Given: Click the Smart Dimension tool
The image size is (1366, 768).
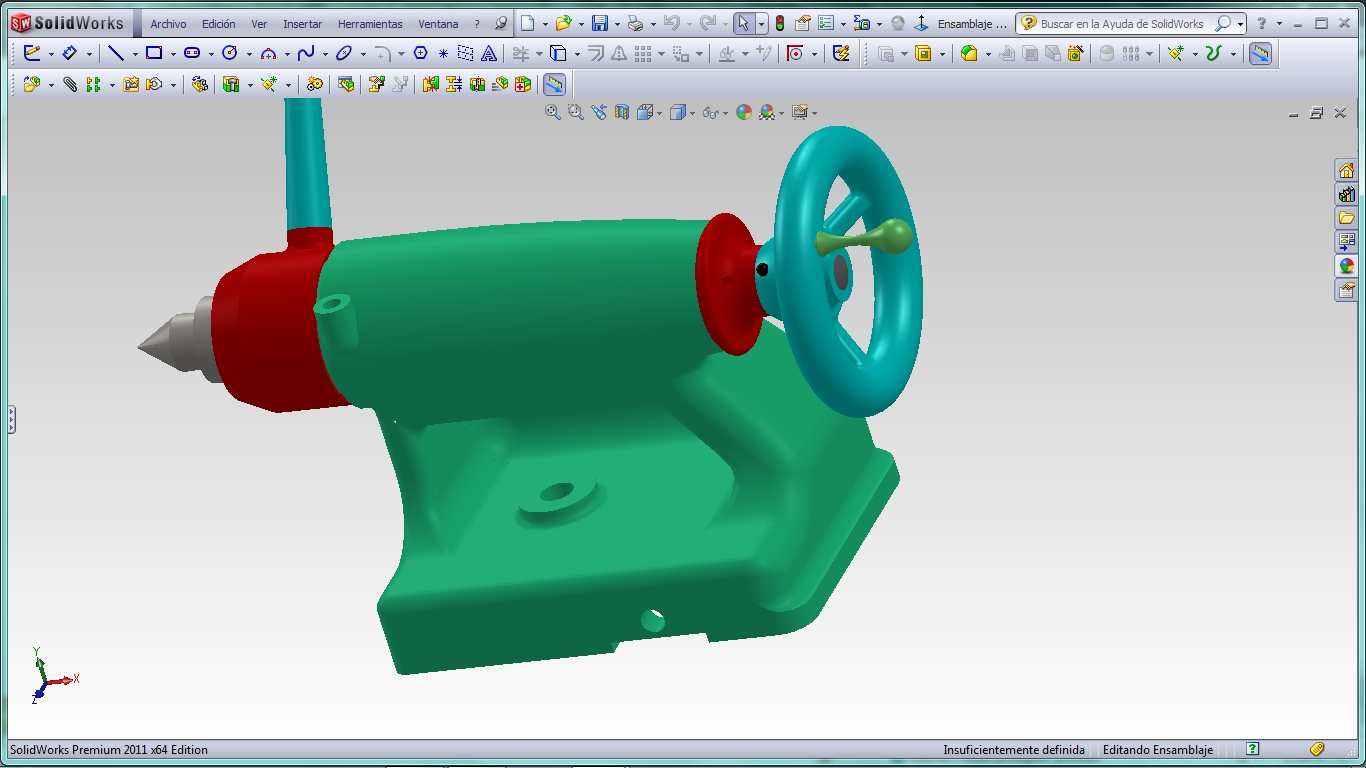Looking at the screenshot, I should pos(69,53).
